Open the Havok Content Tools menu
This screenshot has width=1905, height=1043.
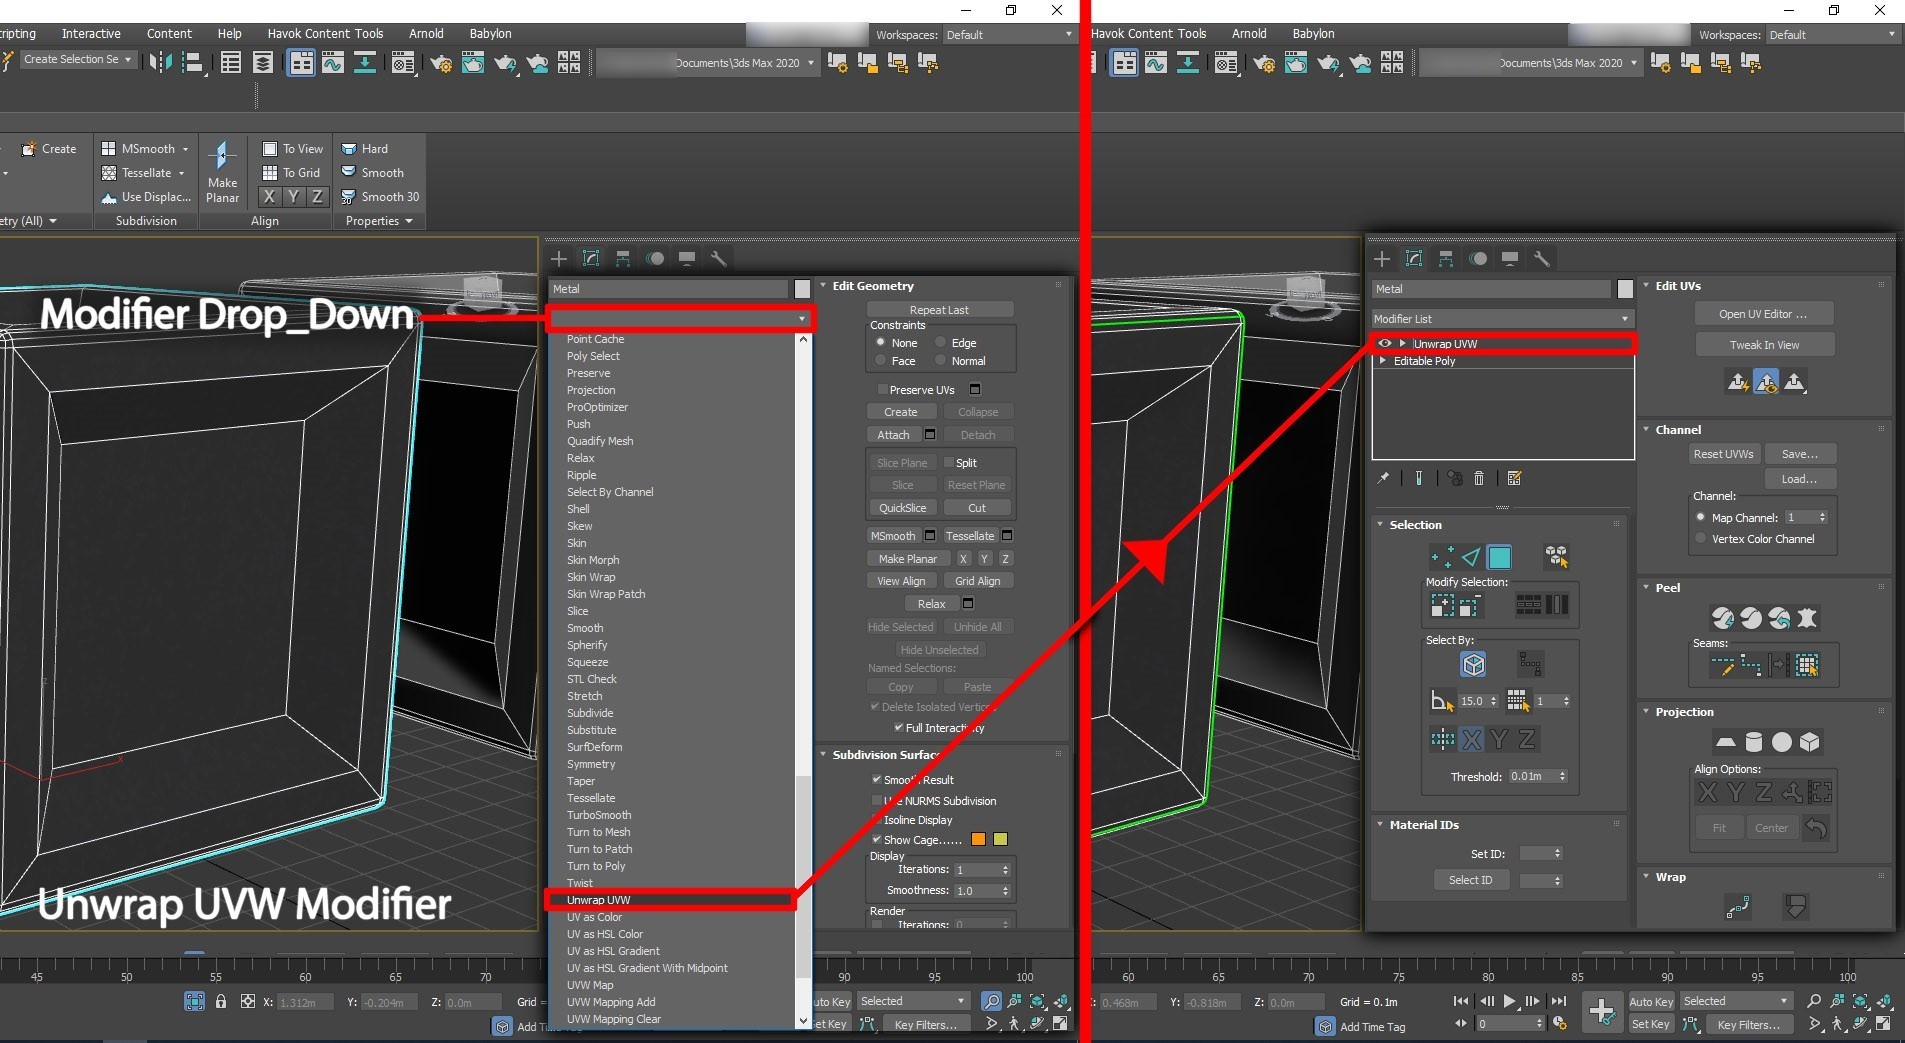pos(1148,33)
